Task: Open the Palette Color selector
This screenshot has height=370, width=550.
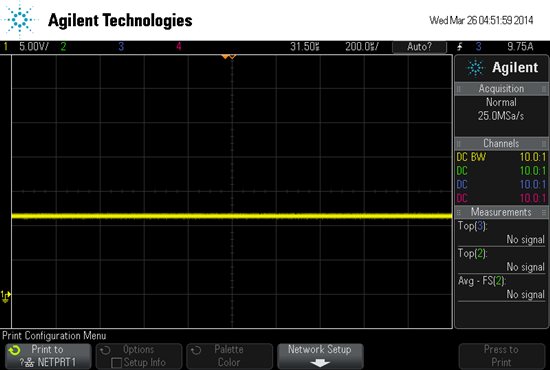Action: (229, 356)
